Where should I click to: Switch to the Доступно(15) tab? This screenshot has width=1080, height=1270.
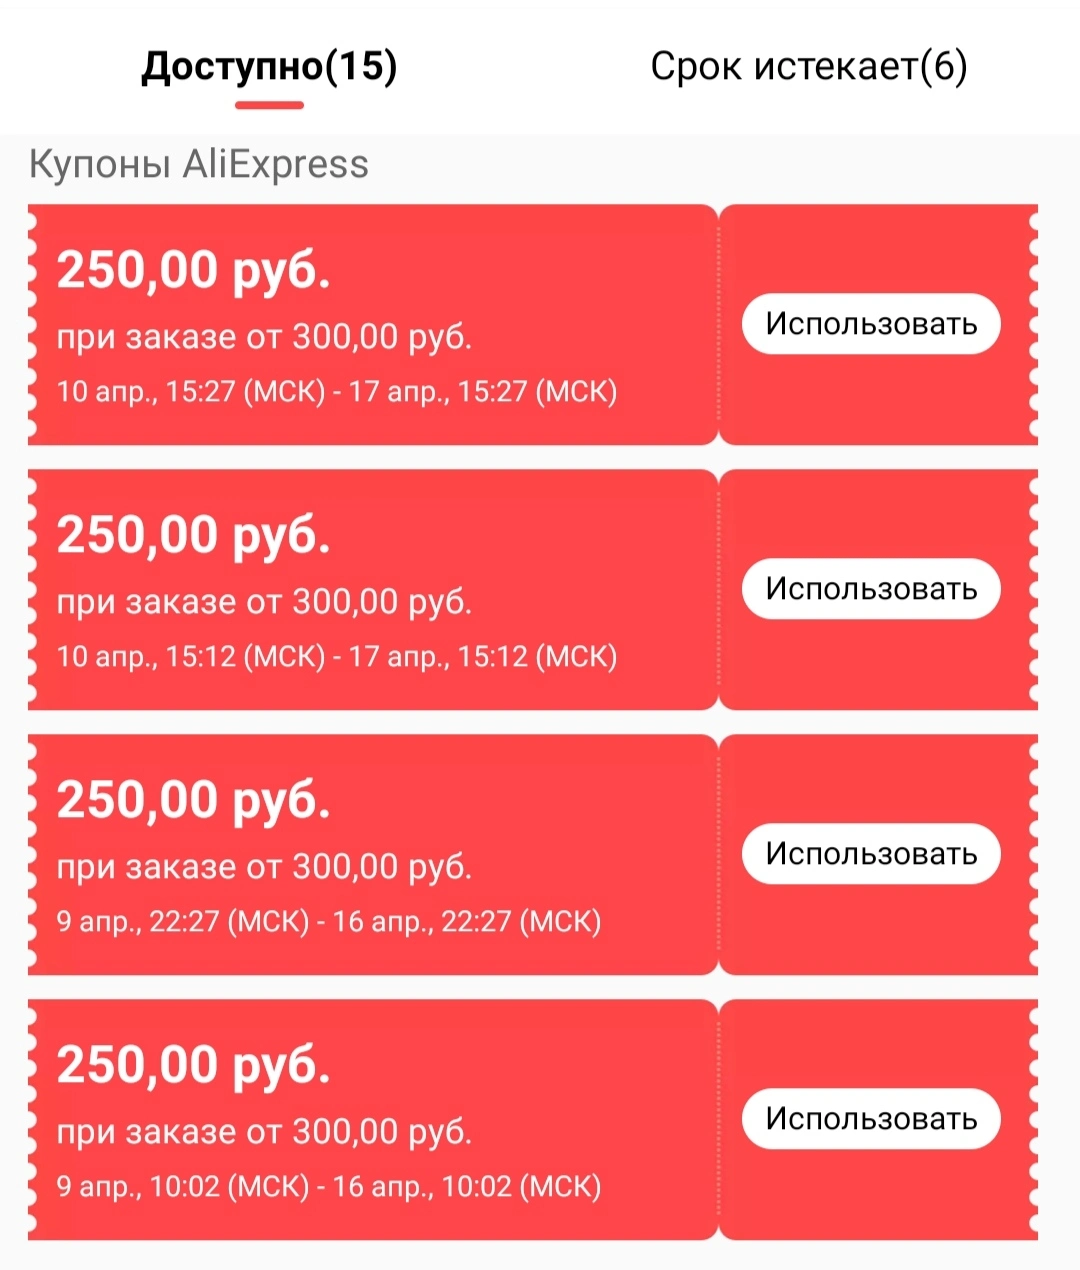[269, 67]
